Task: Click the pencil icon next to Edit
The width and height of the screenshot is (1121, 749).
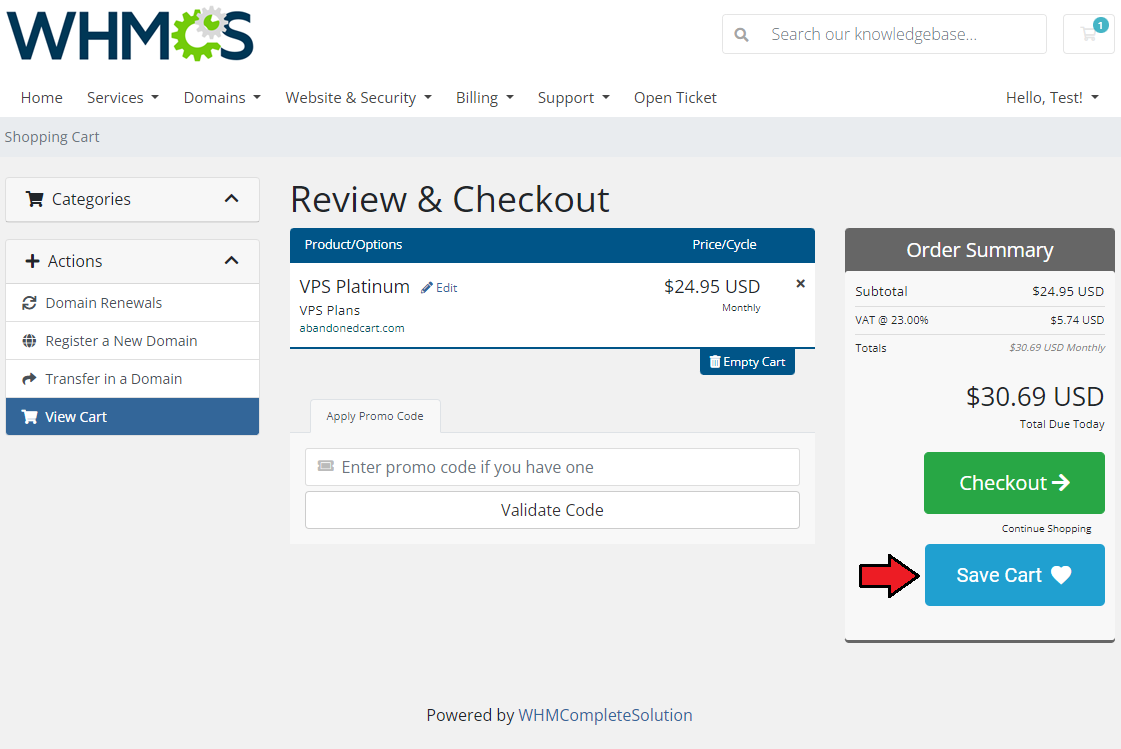Action: point(427,287)
